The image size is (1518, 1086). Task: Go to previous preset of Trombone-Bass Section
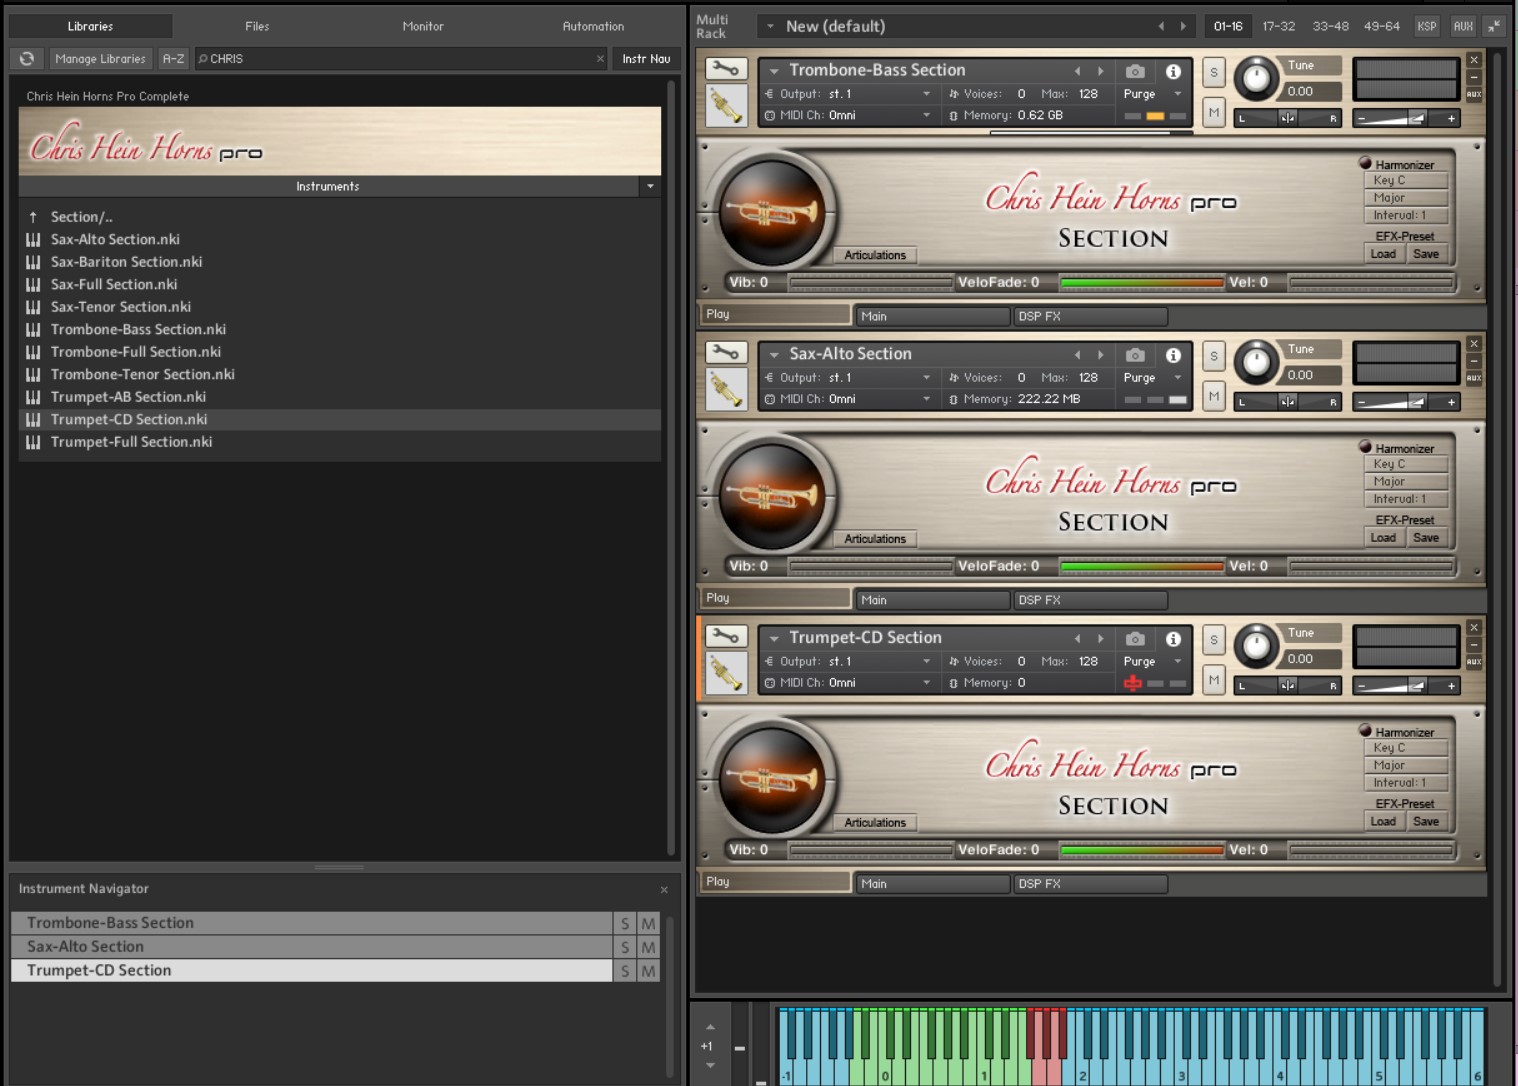1077,71
